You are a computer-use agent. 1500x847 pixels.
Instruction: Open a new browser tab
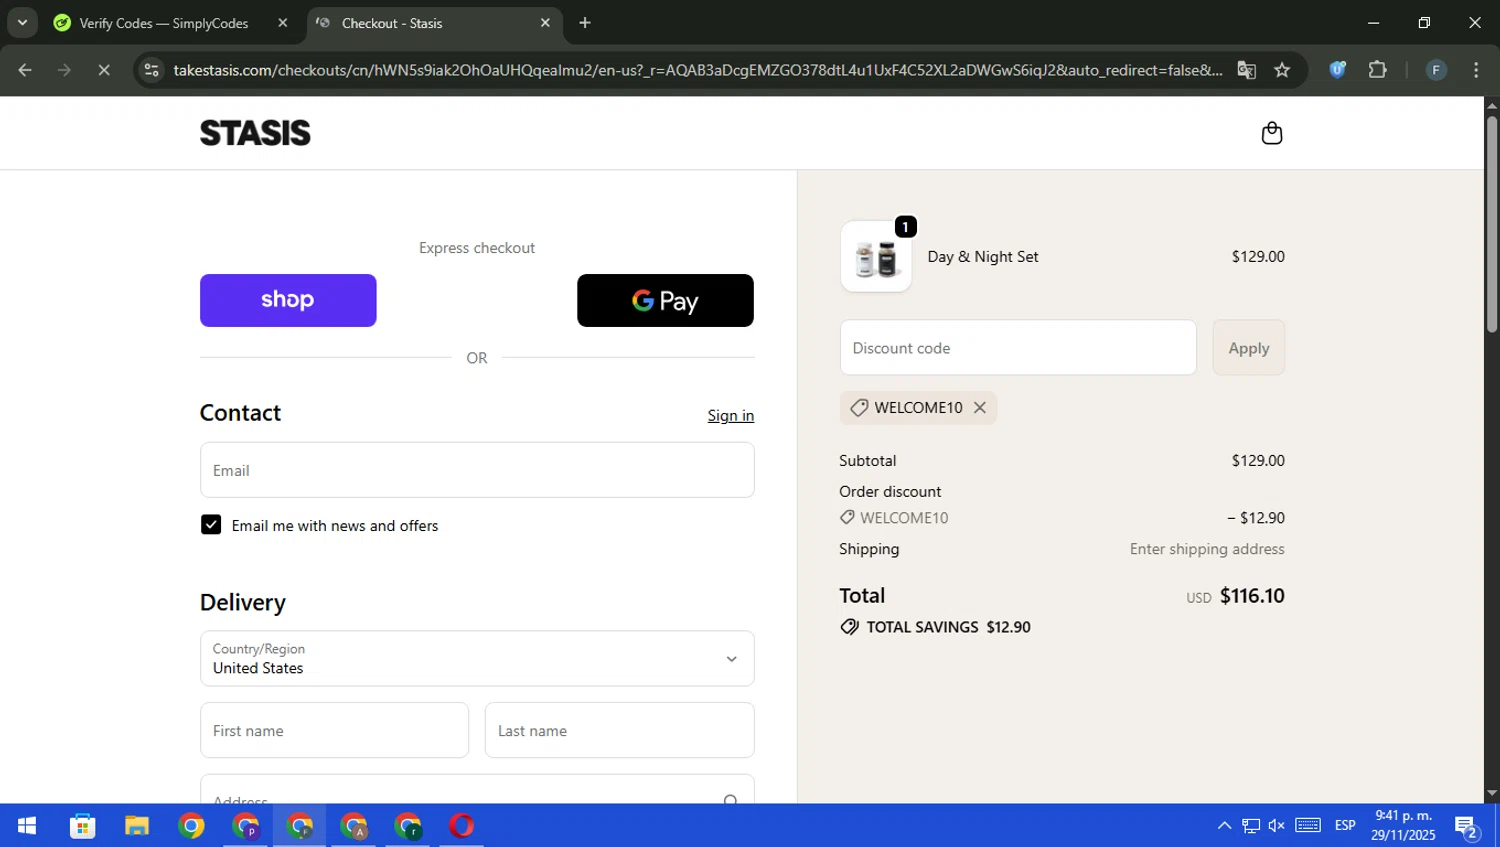(585, 23)
